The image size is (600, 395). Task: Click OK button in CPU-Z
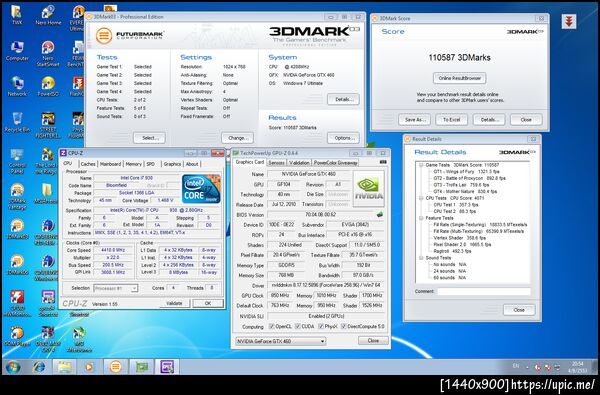coord(208,303)
